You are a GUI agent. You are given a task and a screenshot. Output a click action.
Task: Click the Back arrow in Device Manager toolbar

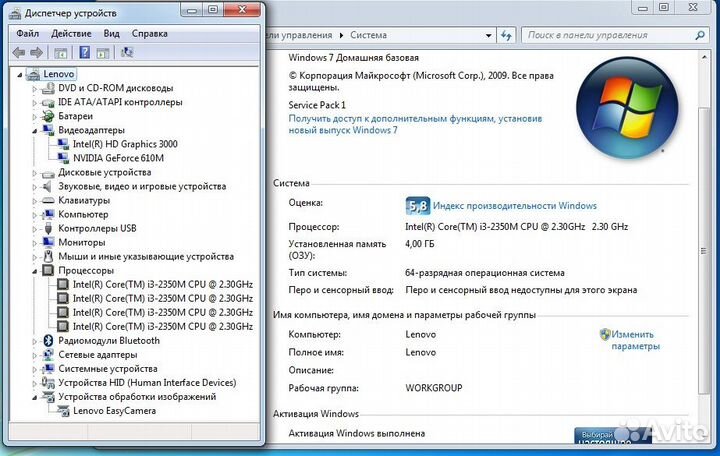pyautogui.click(x=19, y=52)
